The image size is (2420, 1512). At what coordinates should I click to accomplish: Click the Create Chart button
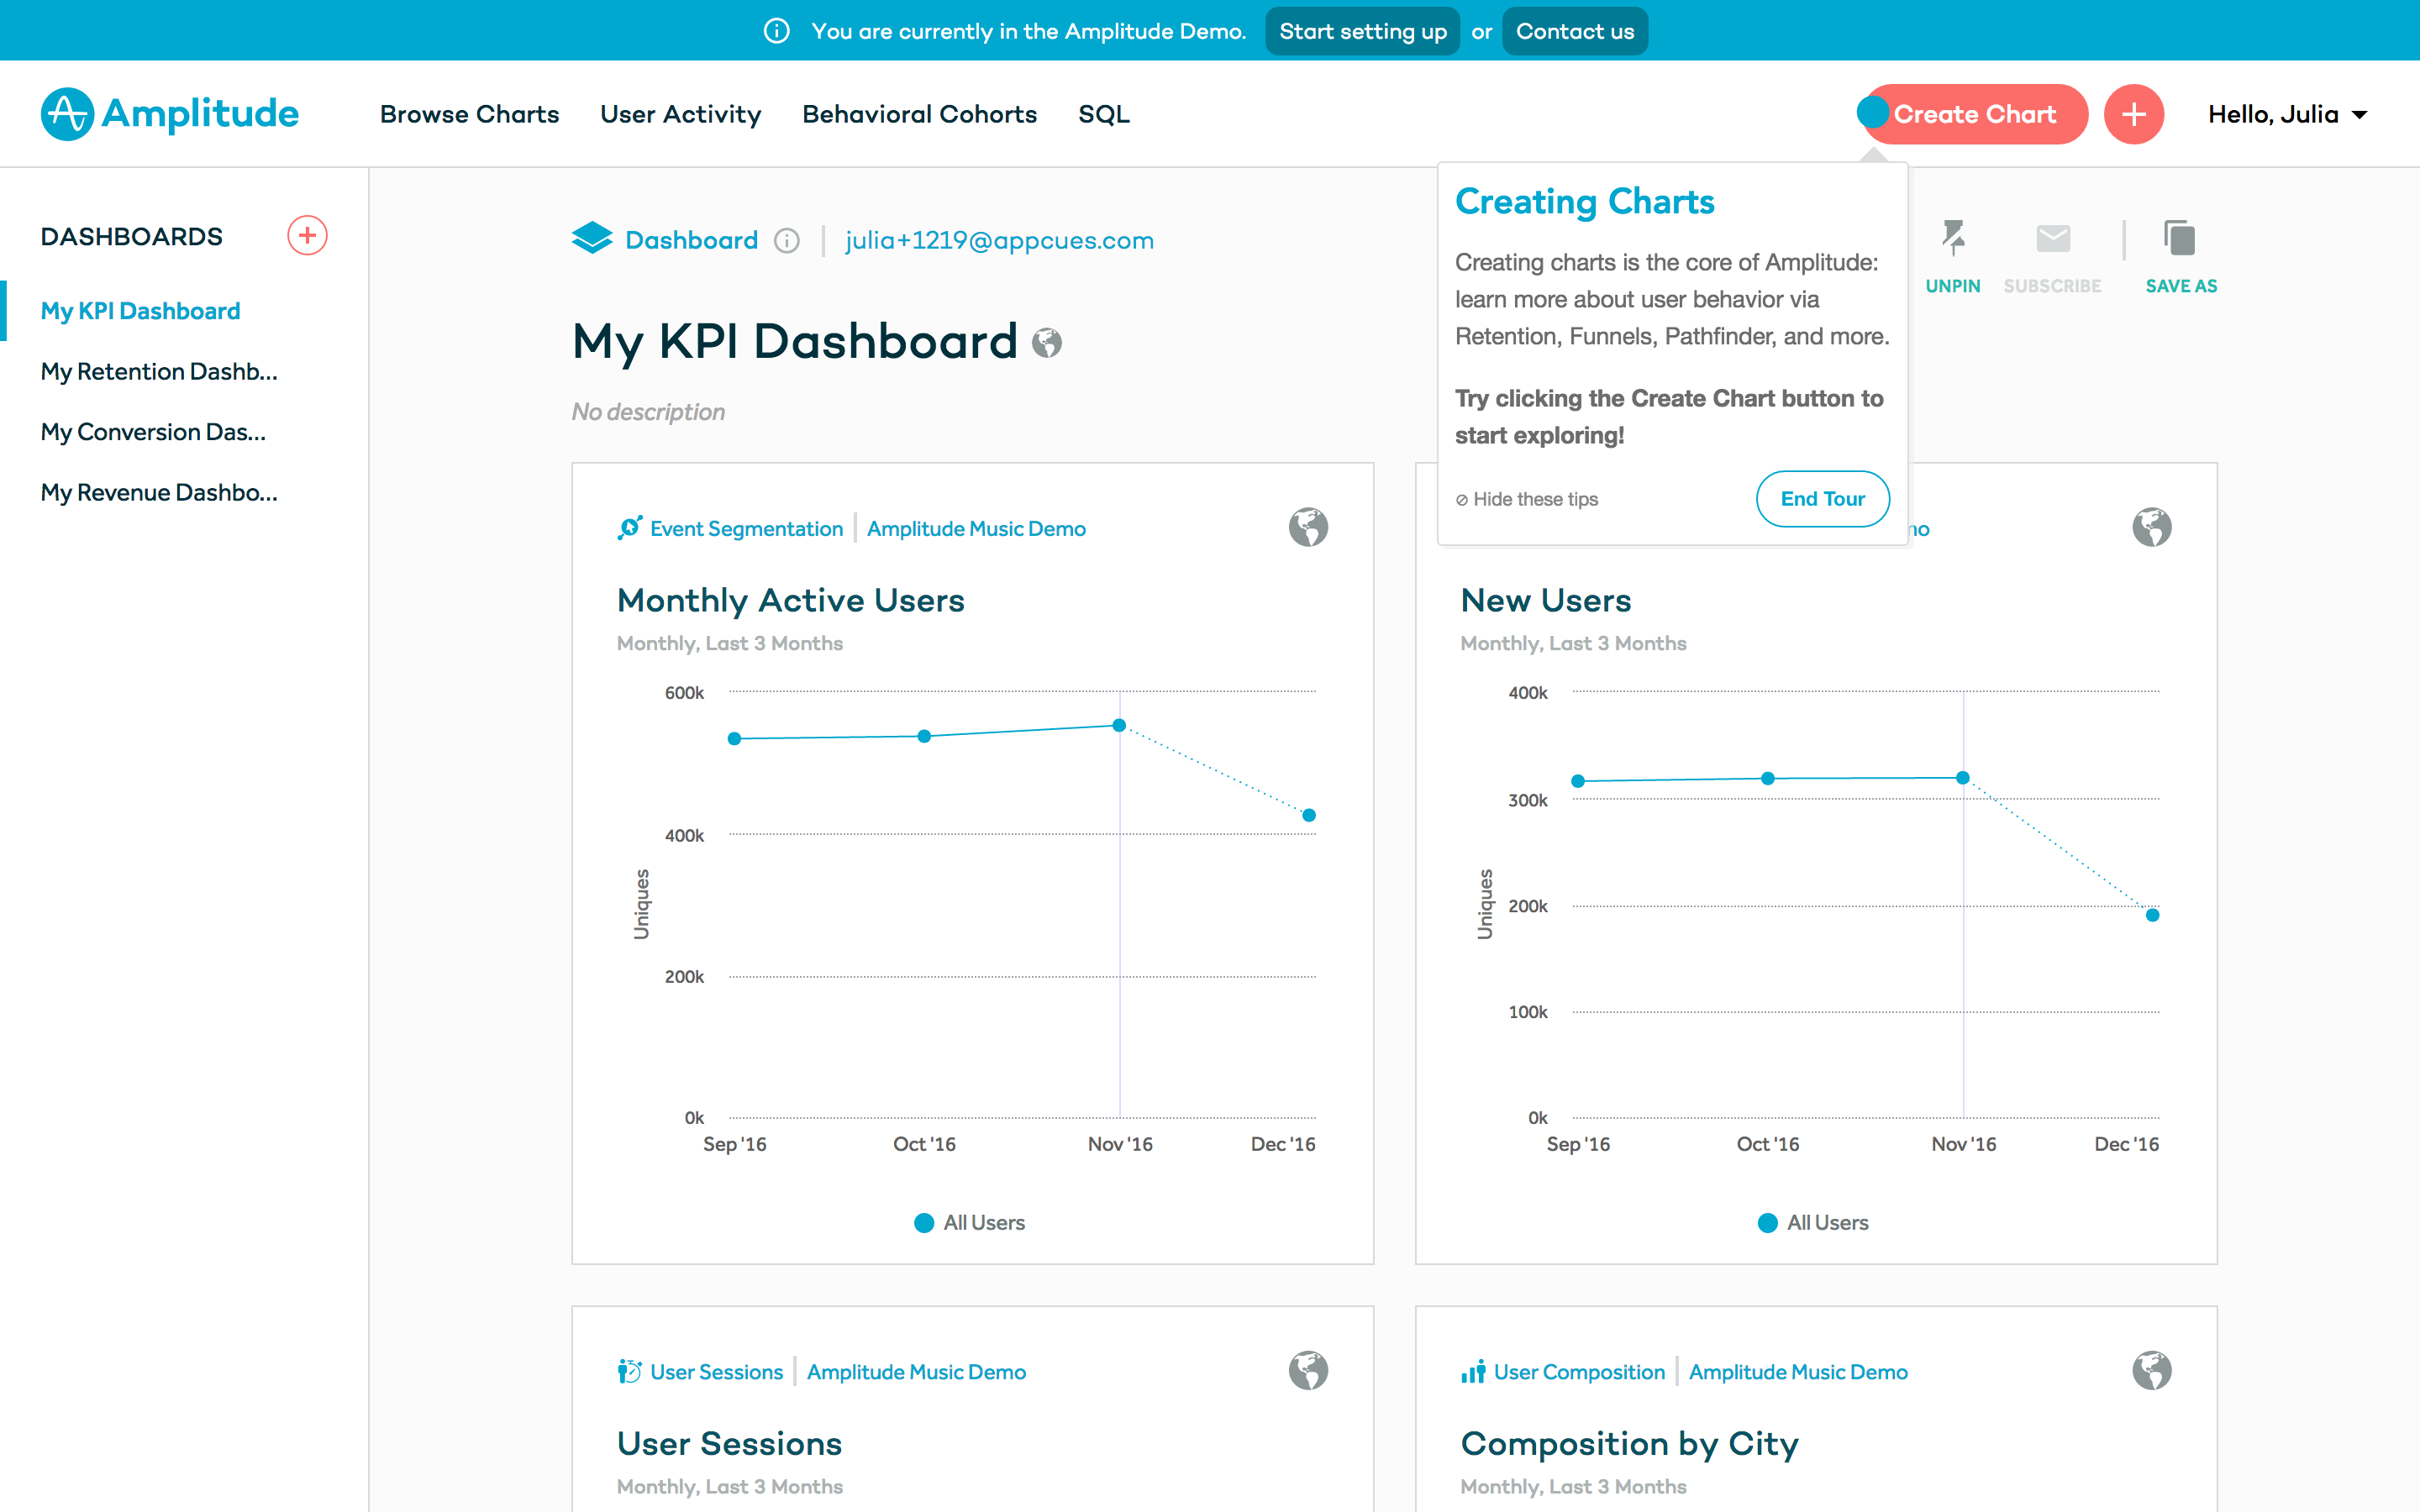click(x=1975, y=114)
